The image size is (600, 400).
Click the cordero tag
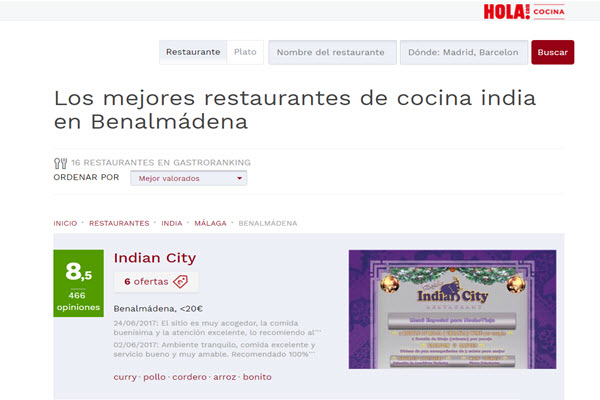[x=189, y=377]
